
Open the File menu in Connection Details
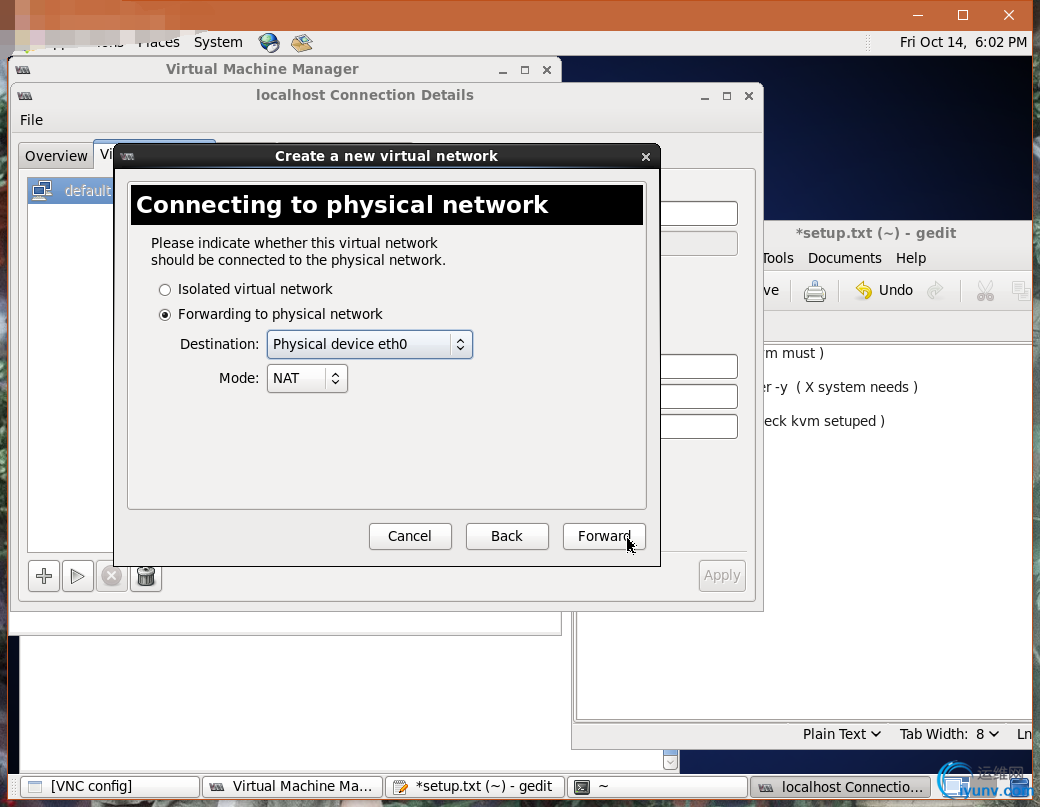(31, 120)
